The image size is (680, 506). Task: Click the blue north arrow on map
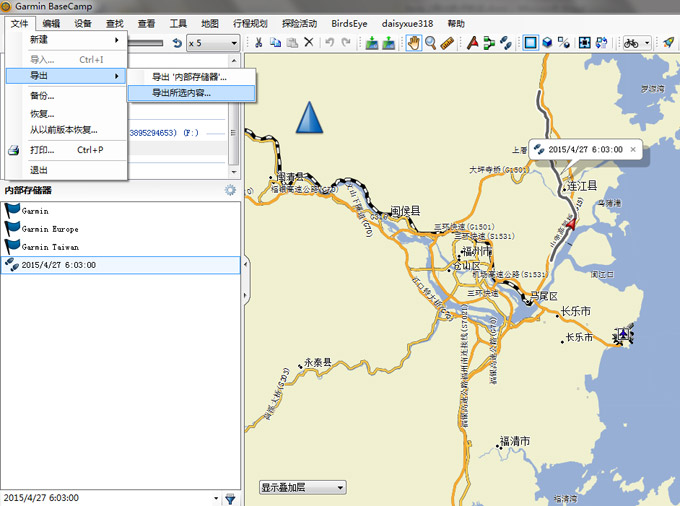click(310, 117)
